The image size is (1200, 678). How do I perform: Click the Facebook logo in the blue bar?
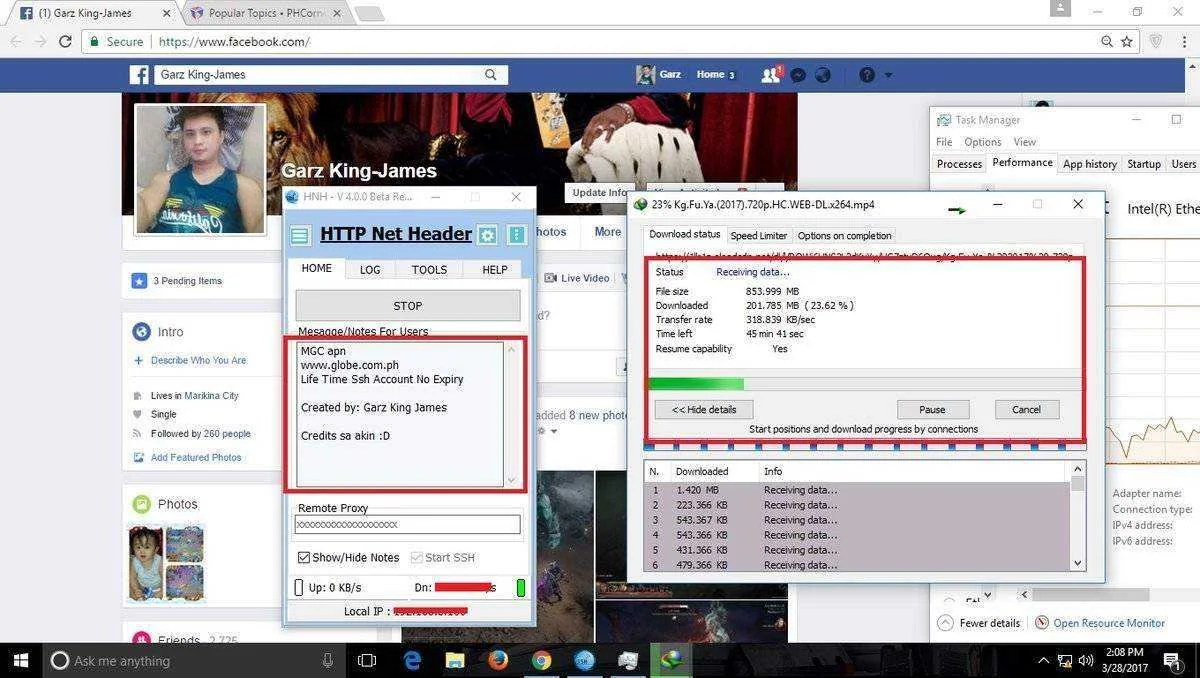tap(139, 75)
